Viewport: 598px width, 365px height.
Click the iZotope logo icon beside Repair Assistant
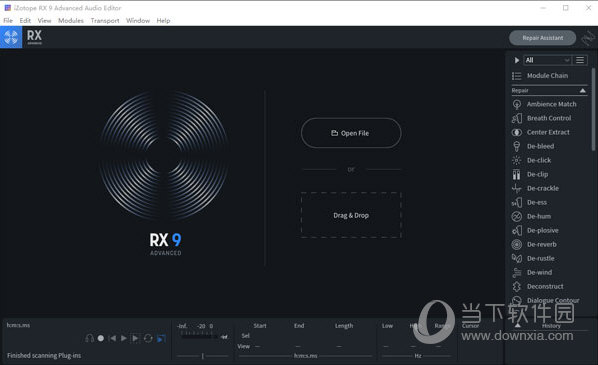coord(588,38)
